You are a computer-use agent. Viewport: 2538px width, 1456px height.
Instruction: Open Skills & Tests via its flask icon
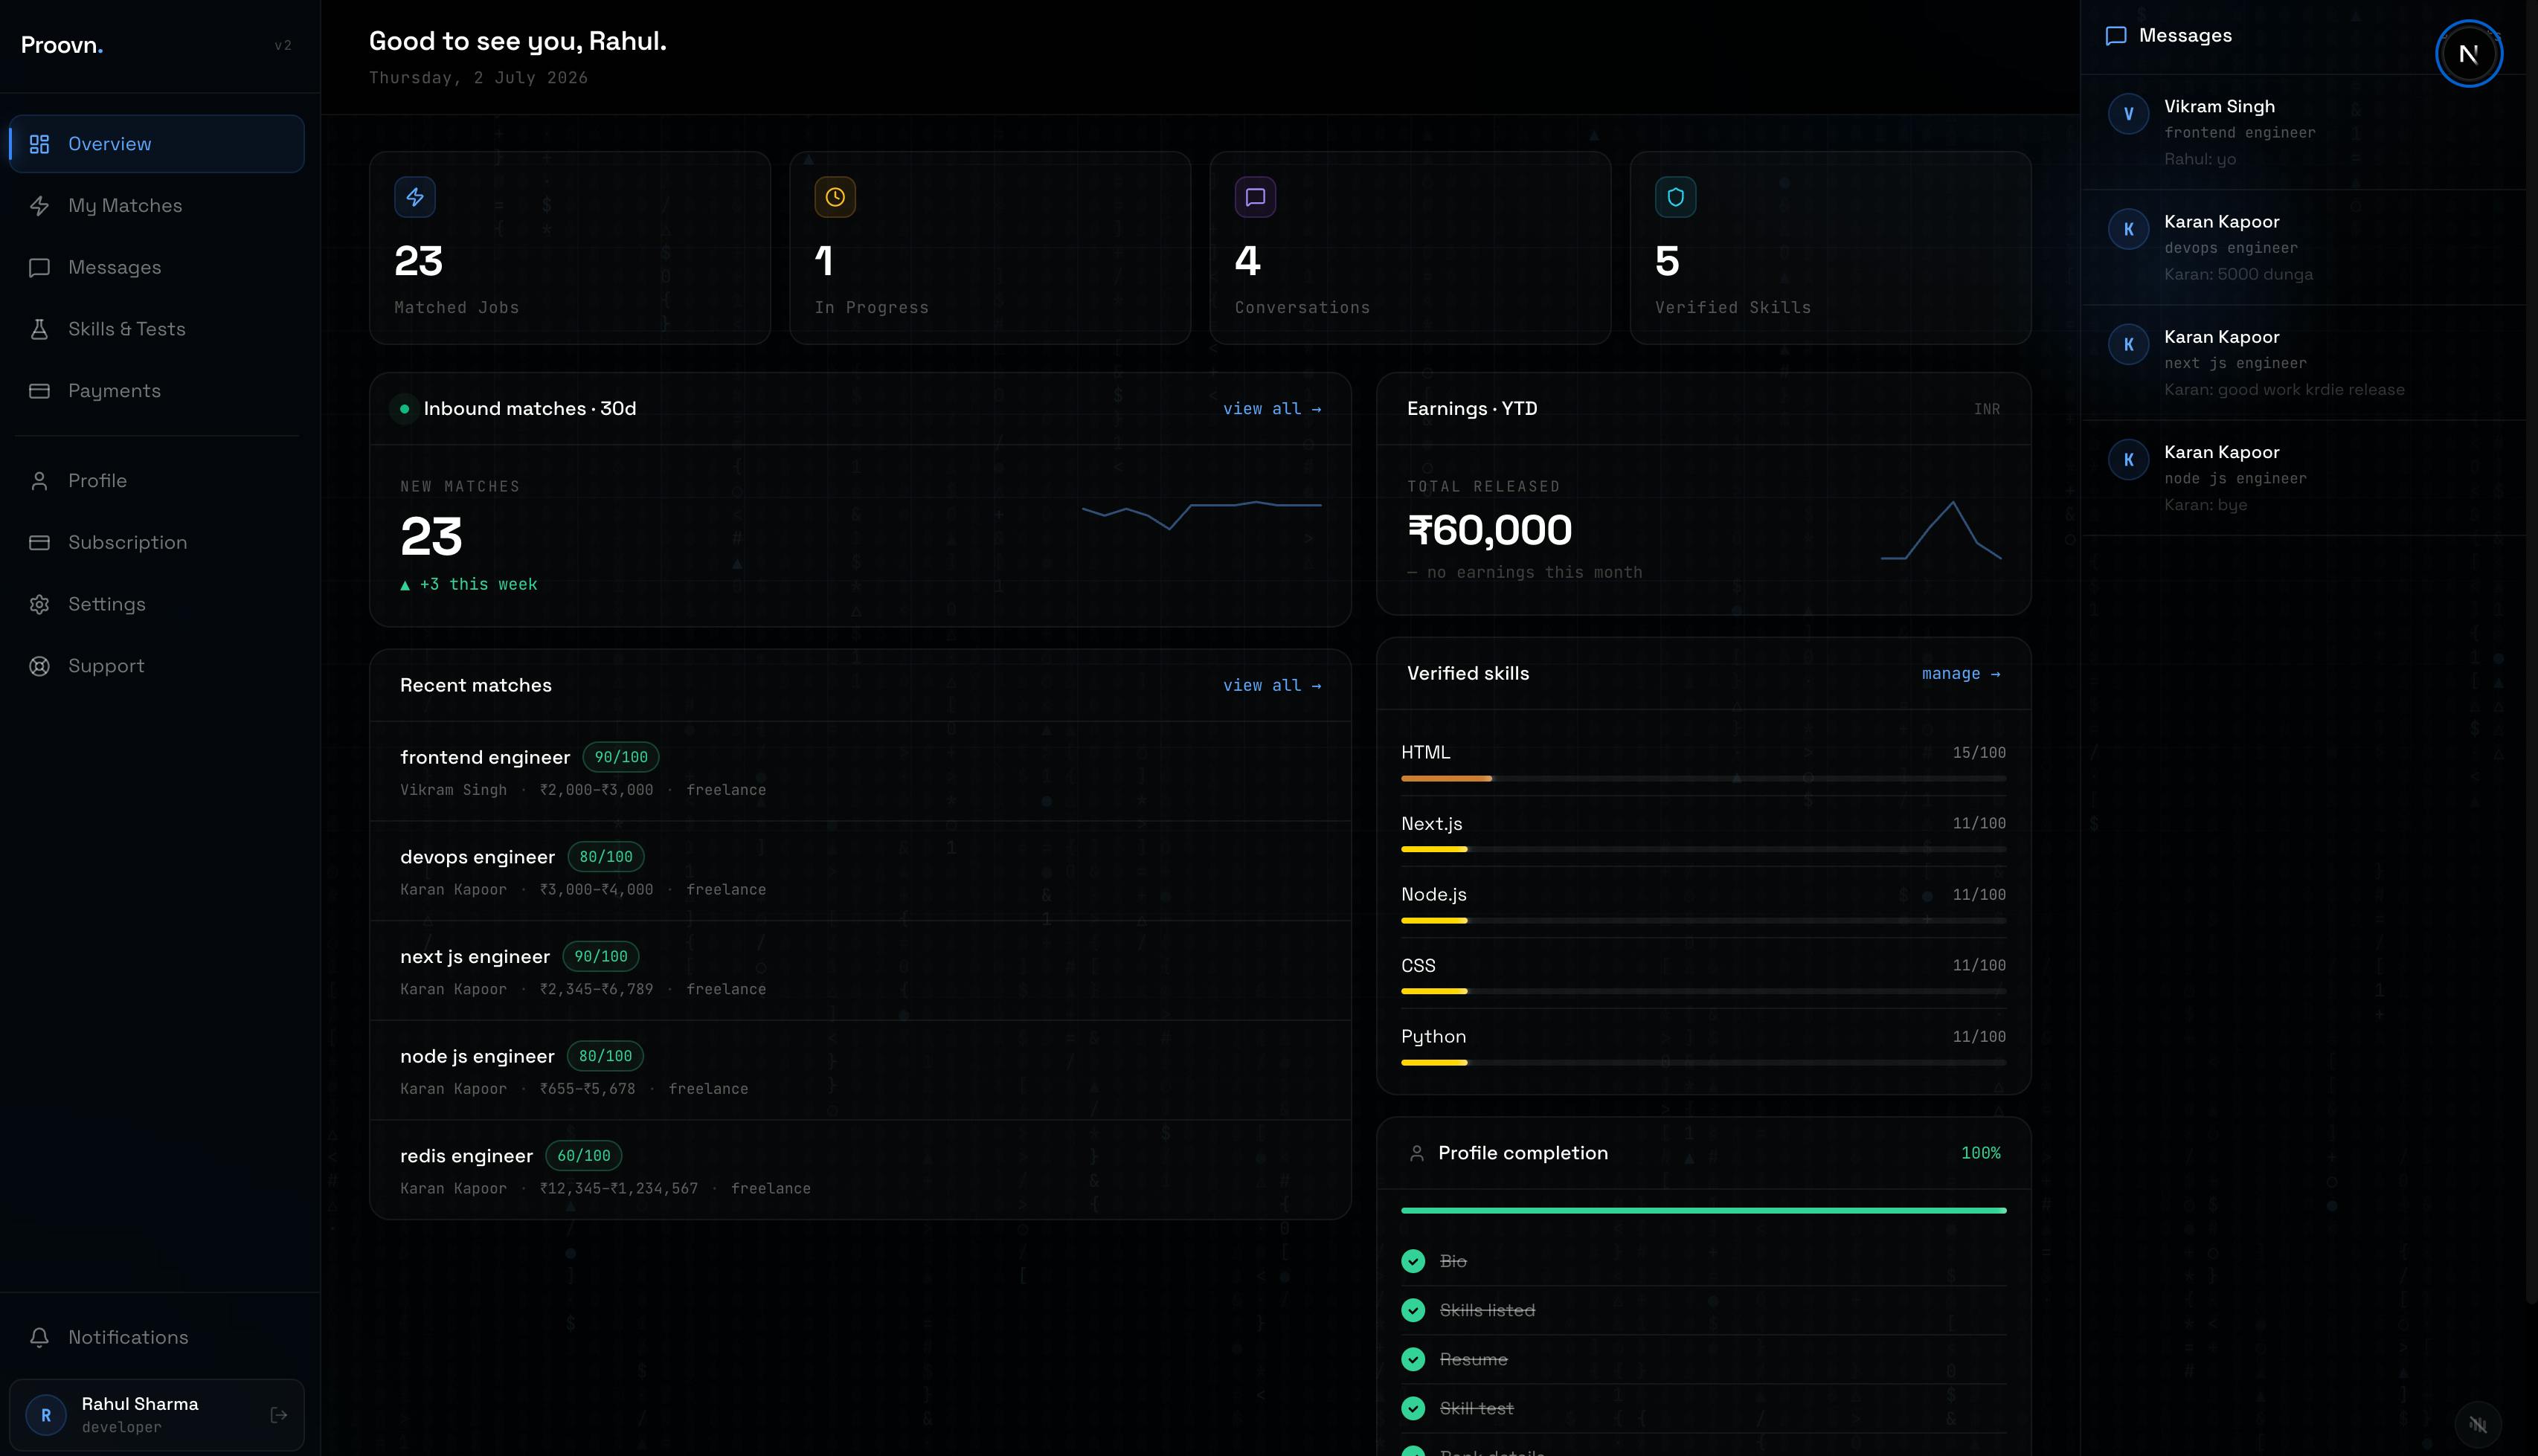39,329
